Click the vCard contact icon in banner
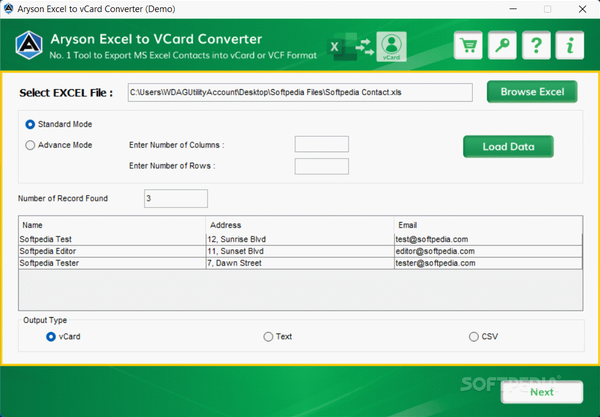The image size is (600, 417). (391, 47)
